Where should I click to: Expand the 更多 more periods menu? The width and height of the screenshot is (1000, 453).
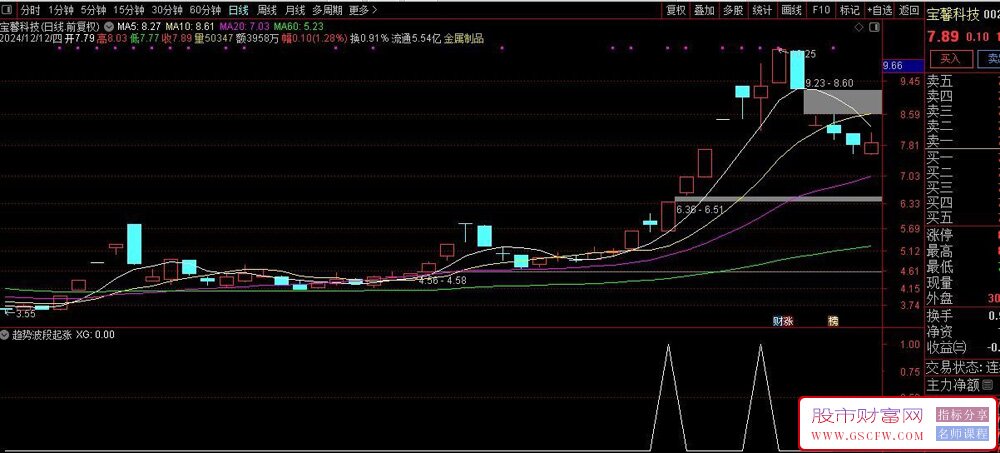(x=363, y=10)
